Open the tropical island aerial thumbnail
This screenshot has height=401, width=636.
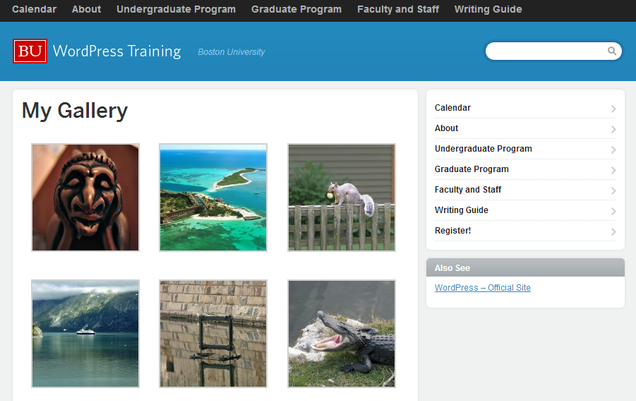tap(213, 197)
